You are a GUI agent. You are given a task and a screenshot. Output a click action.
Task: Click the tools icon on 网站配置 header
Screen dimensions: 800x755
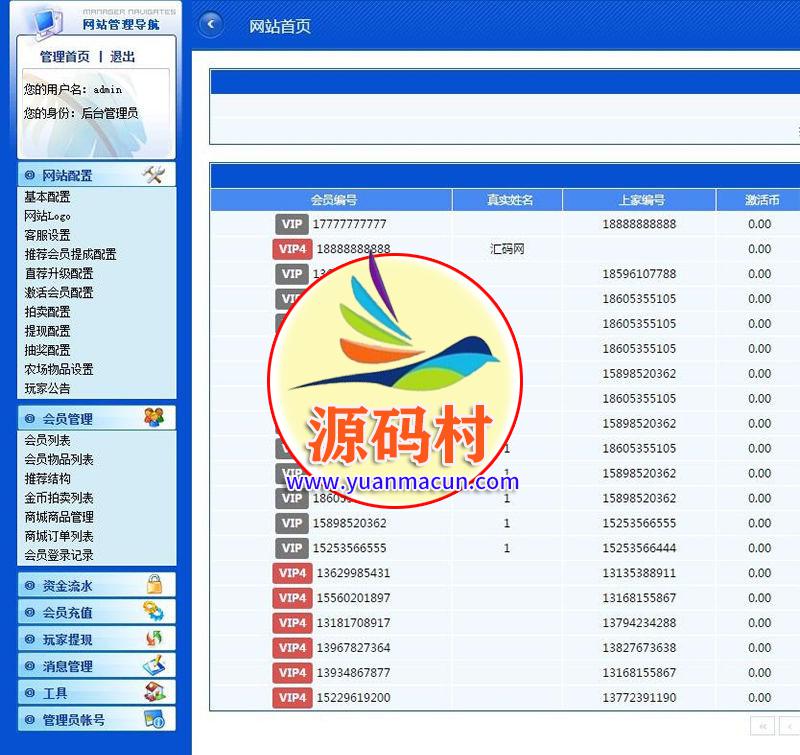click(153, 175)
